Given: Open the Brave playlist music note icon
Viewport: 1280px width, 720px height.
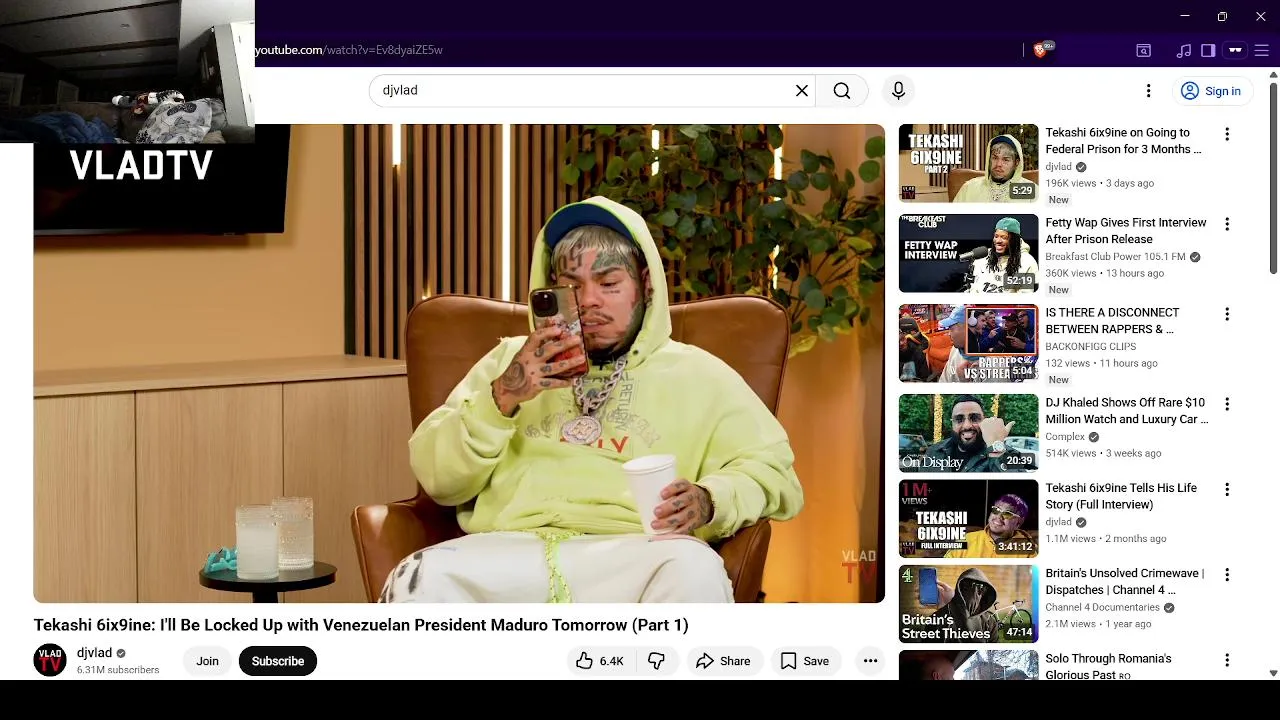Looking at the screenshot, I should (1184, 50).
